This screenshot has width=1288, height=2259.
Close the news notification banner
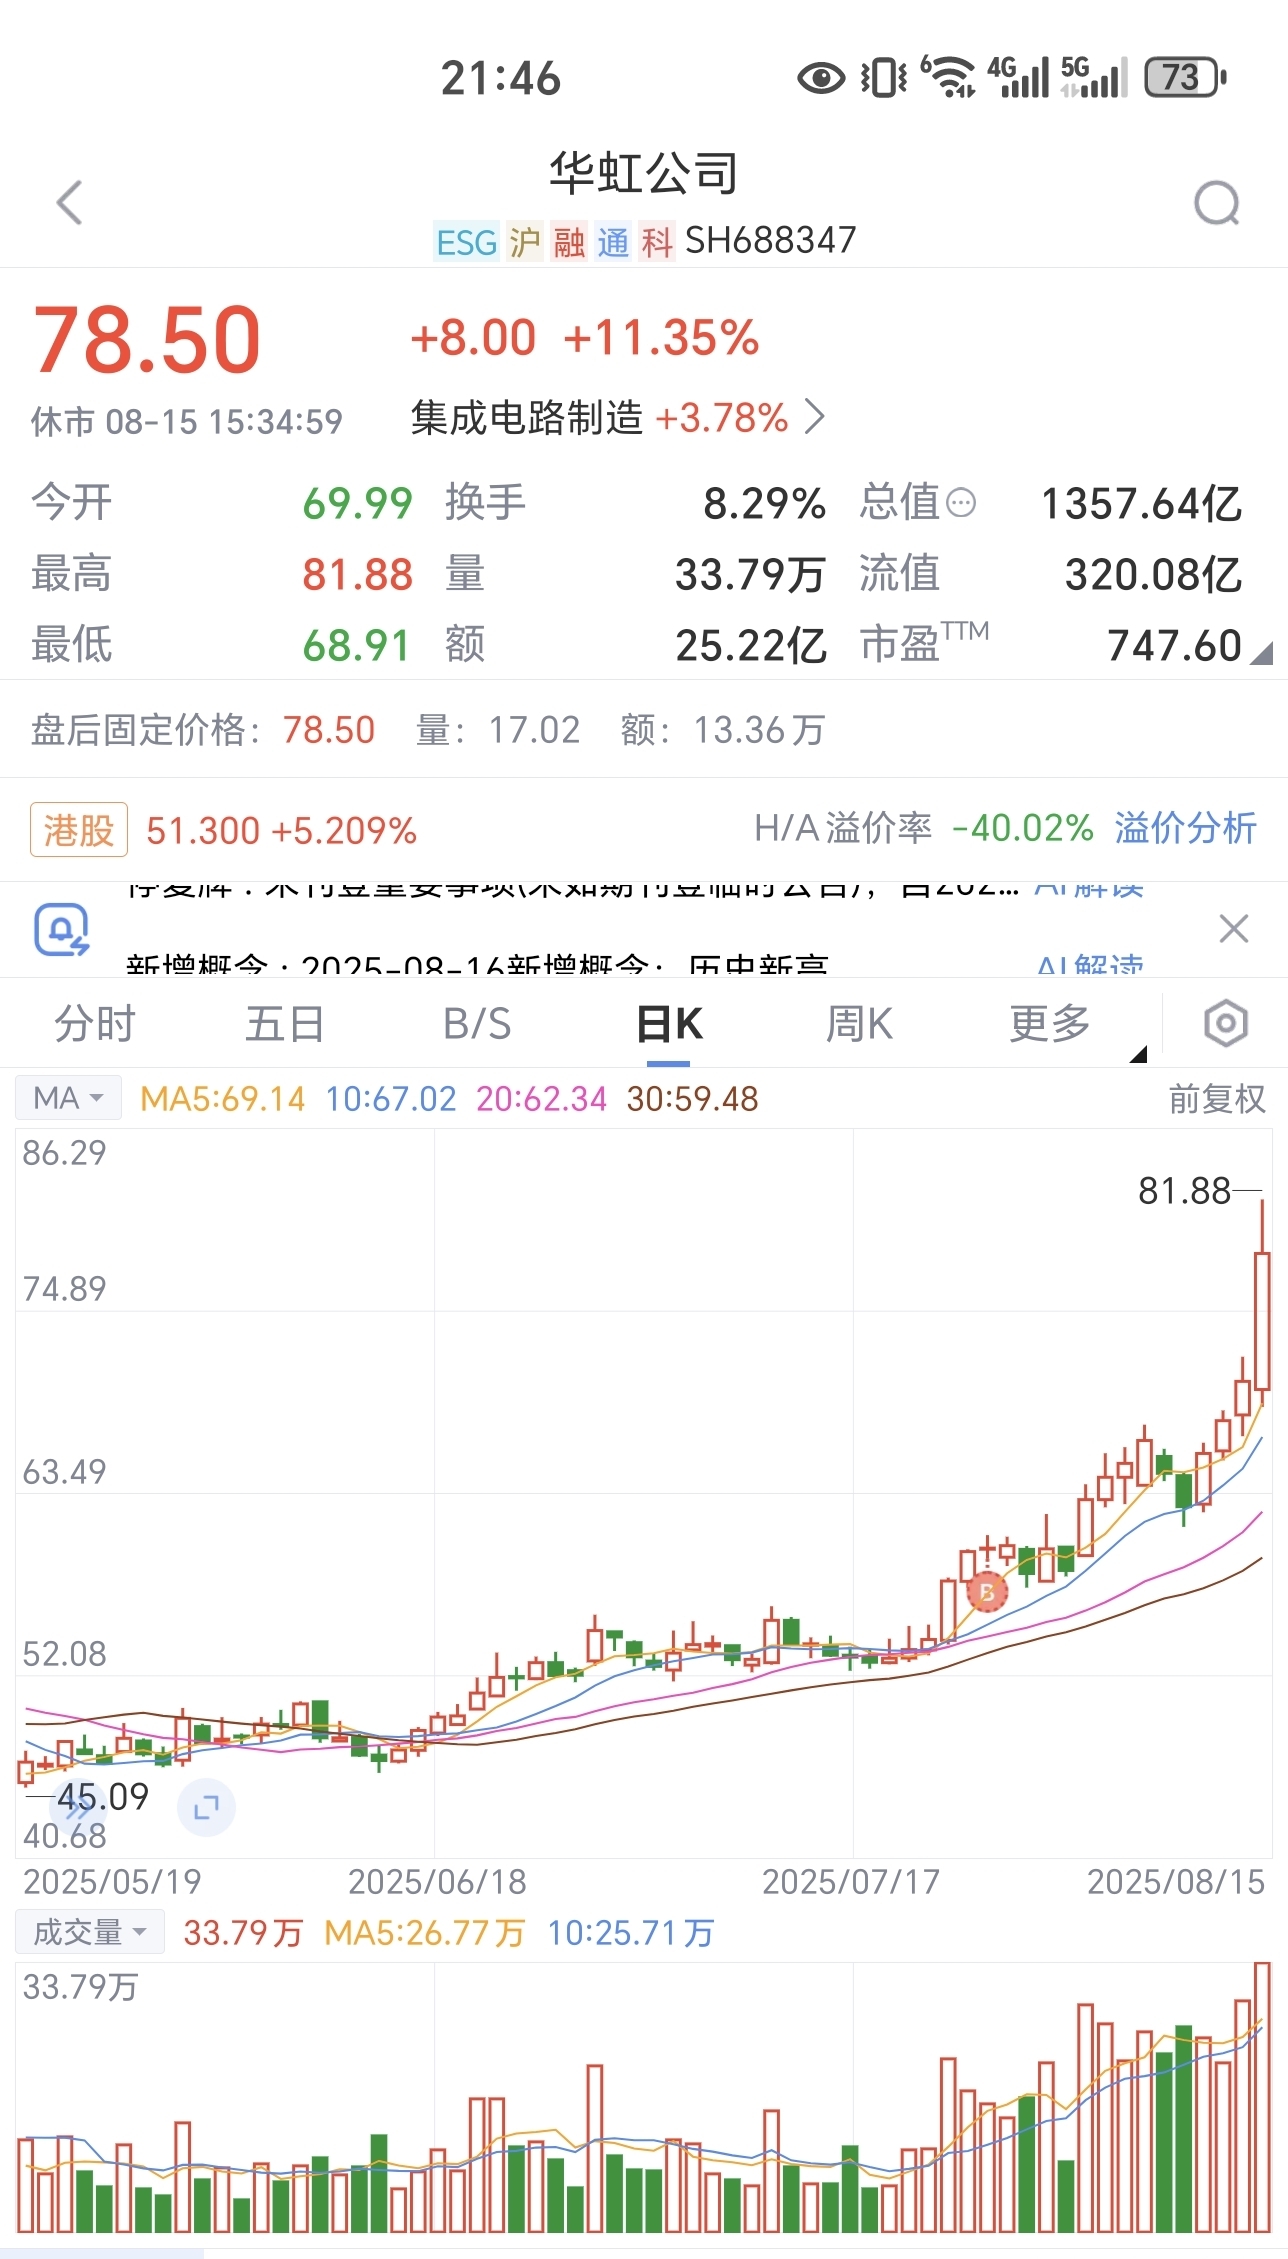click(x=1234, y=929)
